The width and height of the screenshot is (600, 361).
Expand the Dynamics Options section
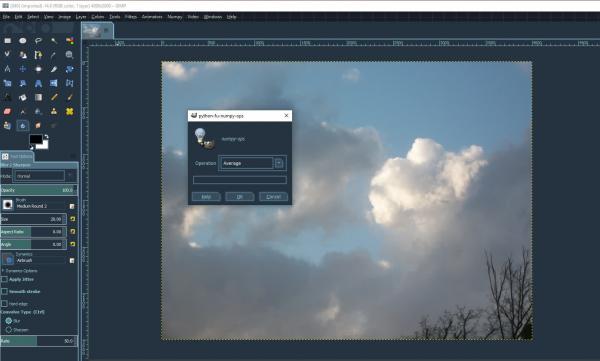[x=21, y=271]
